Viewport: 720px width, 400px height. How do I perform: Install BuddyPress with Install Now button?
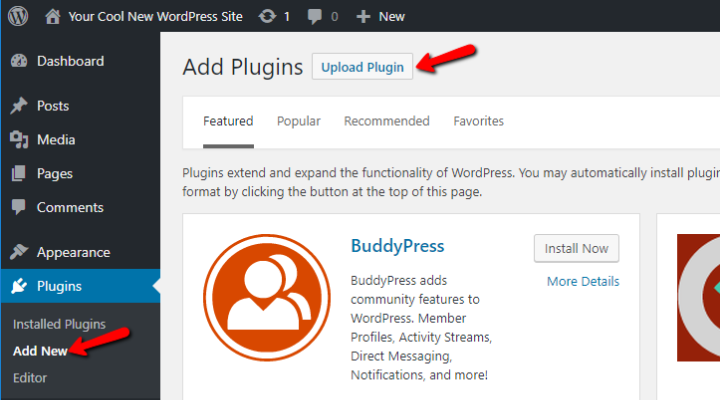click(576, 248)
